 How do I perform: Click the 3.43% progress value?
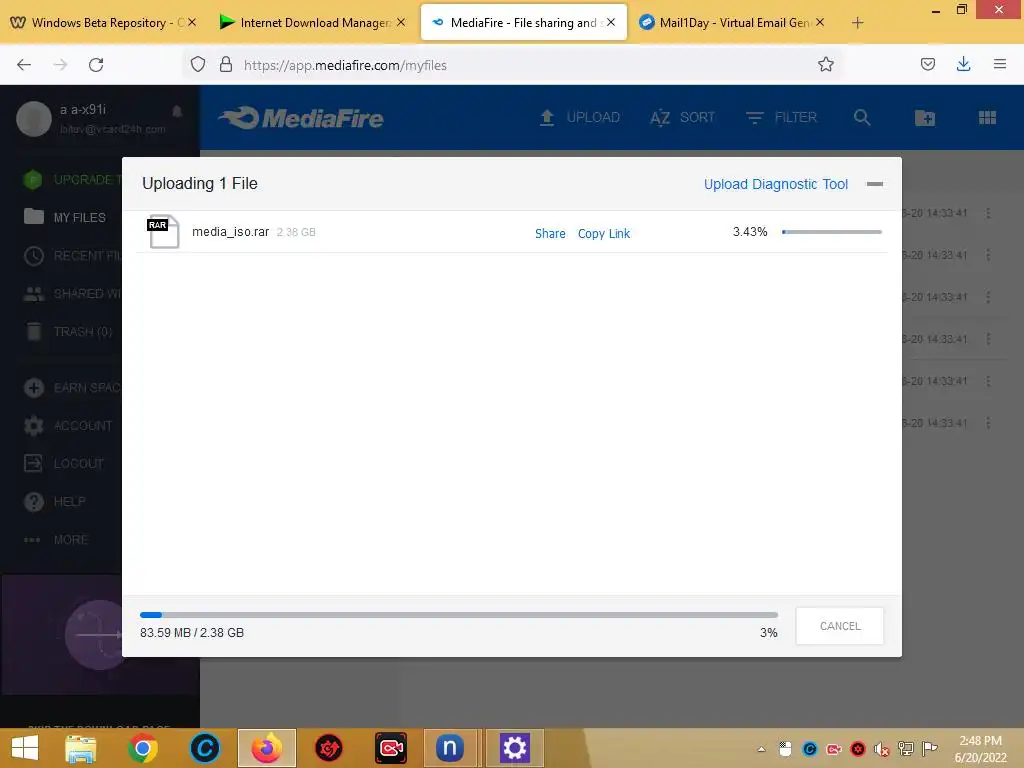coord(750,232)
